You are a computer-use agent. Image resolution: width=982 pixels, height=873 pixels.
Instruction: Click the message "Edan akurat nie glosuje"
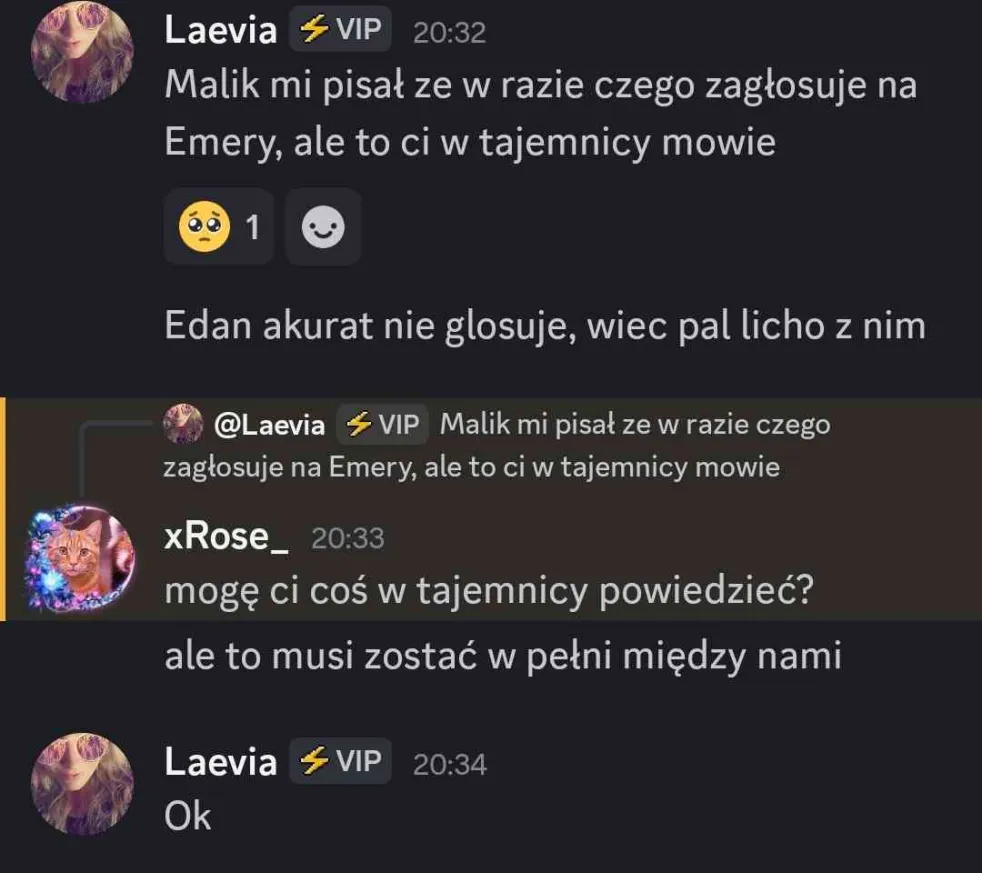[x=545, y=326]
